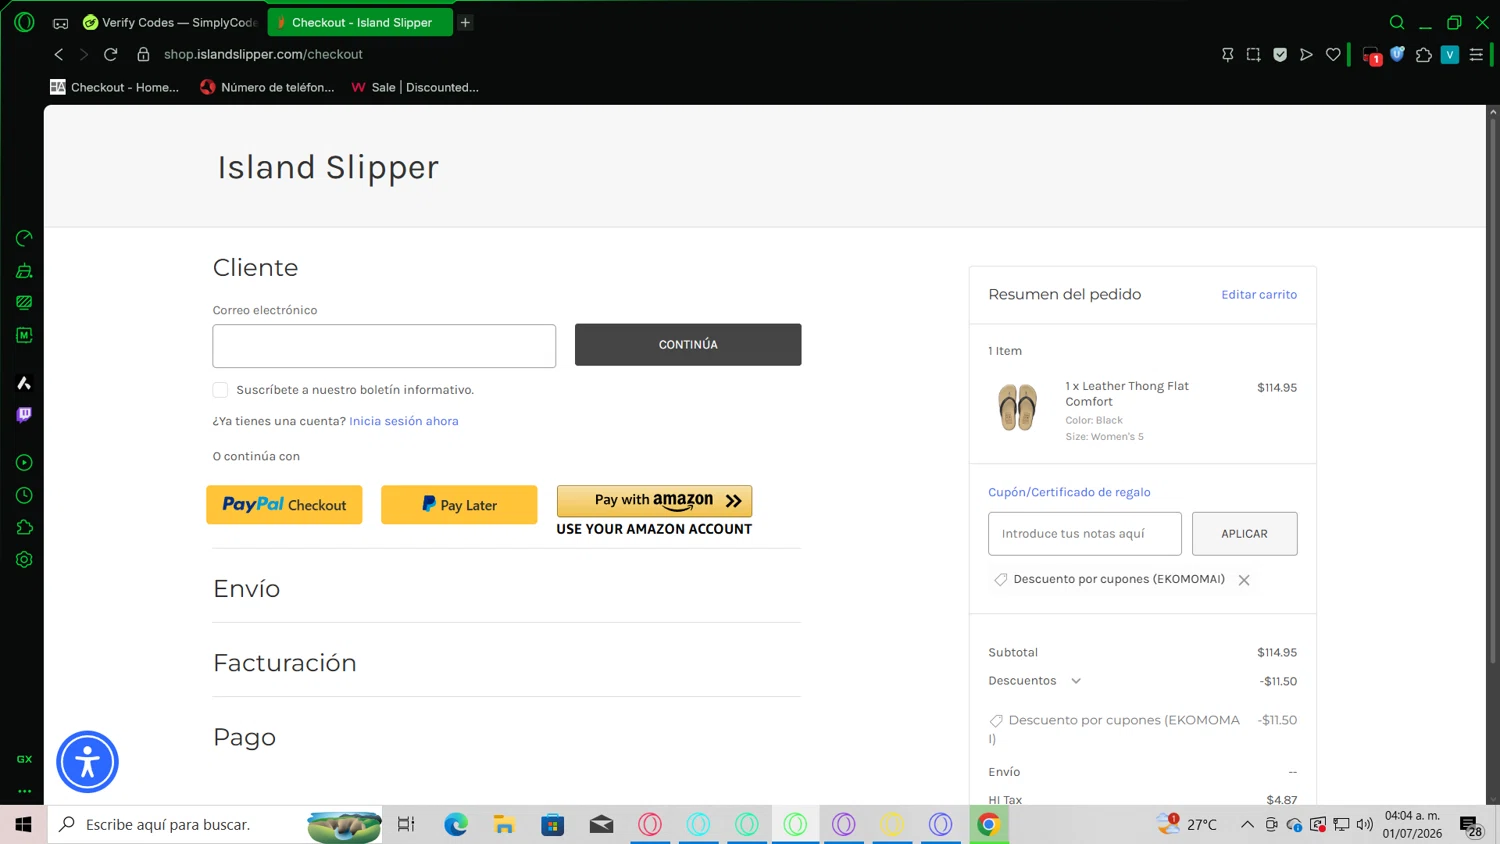Pay with PayPal Checkout button
This screenshot has height=844, width=1500.
284,505
